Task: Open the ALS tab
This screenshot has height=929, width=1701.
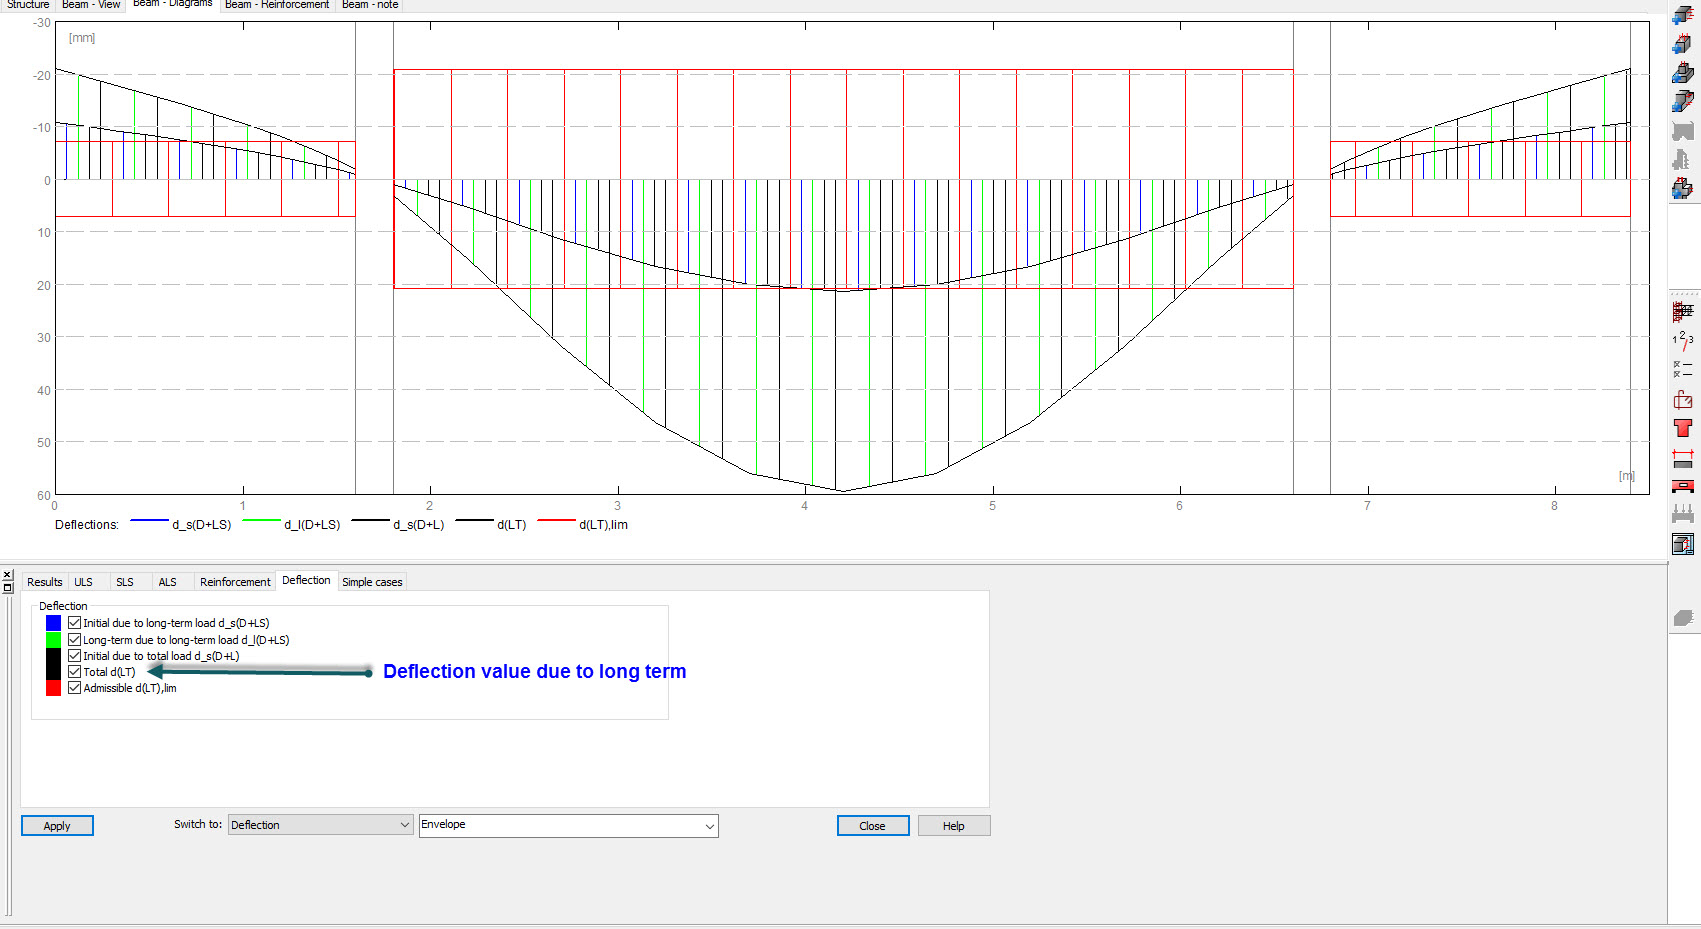Action: coord(167,582)
